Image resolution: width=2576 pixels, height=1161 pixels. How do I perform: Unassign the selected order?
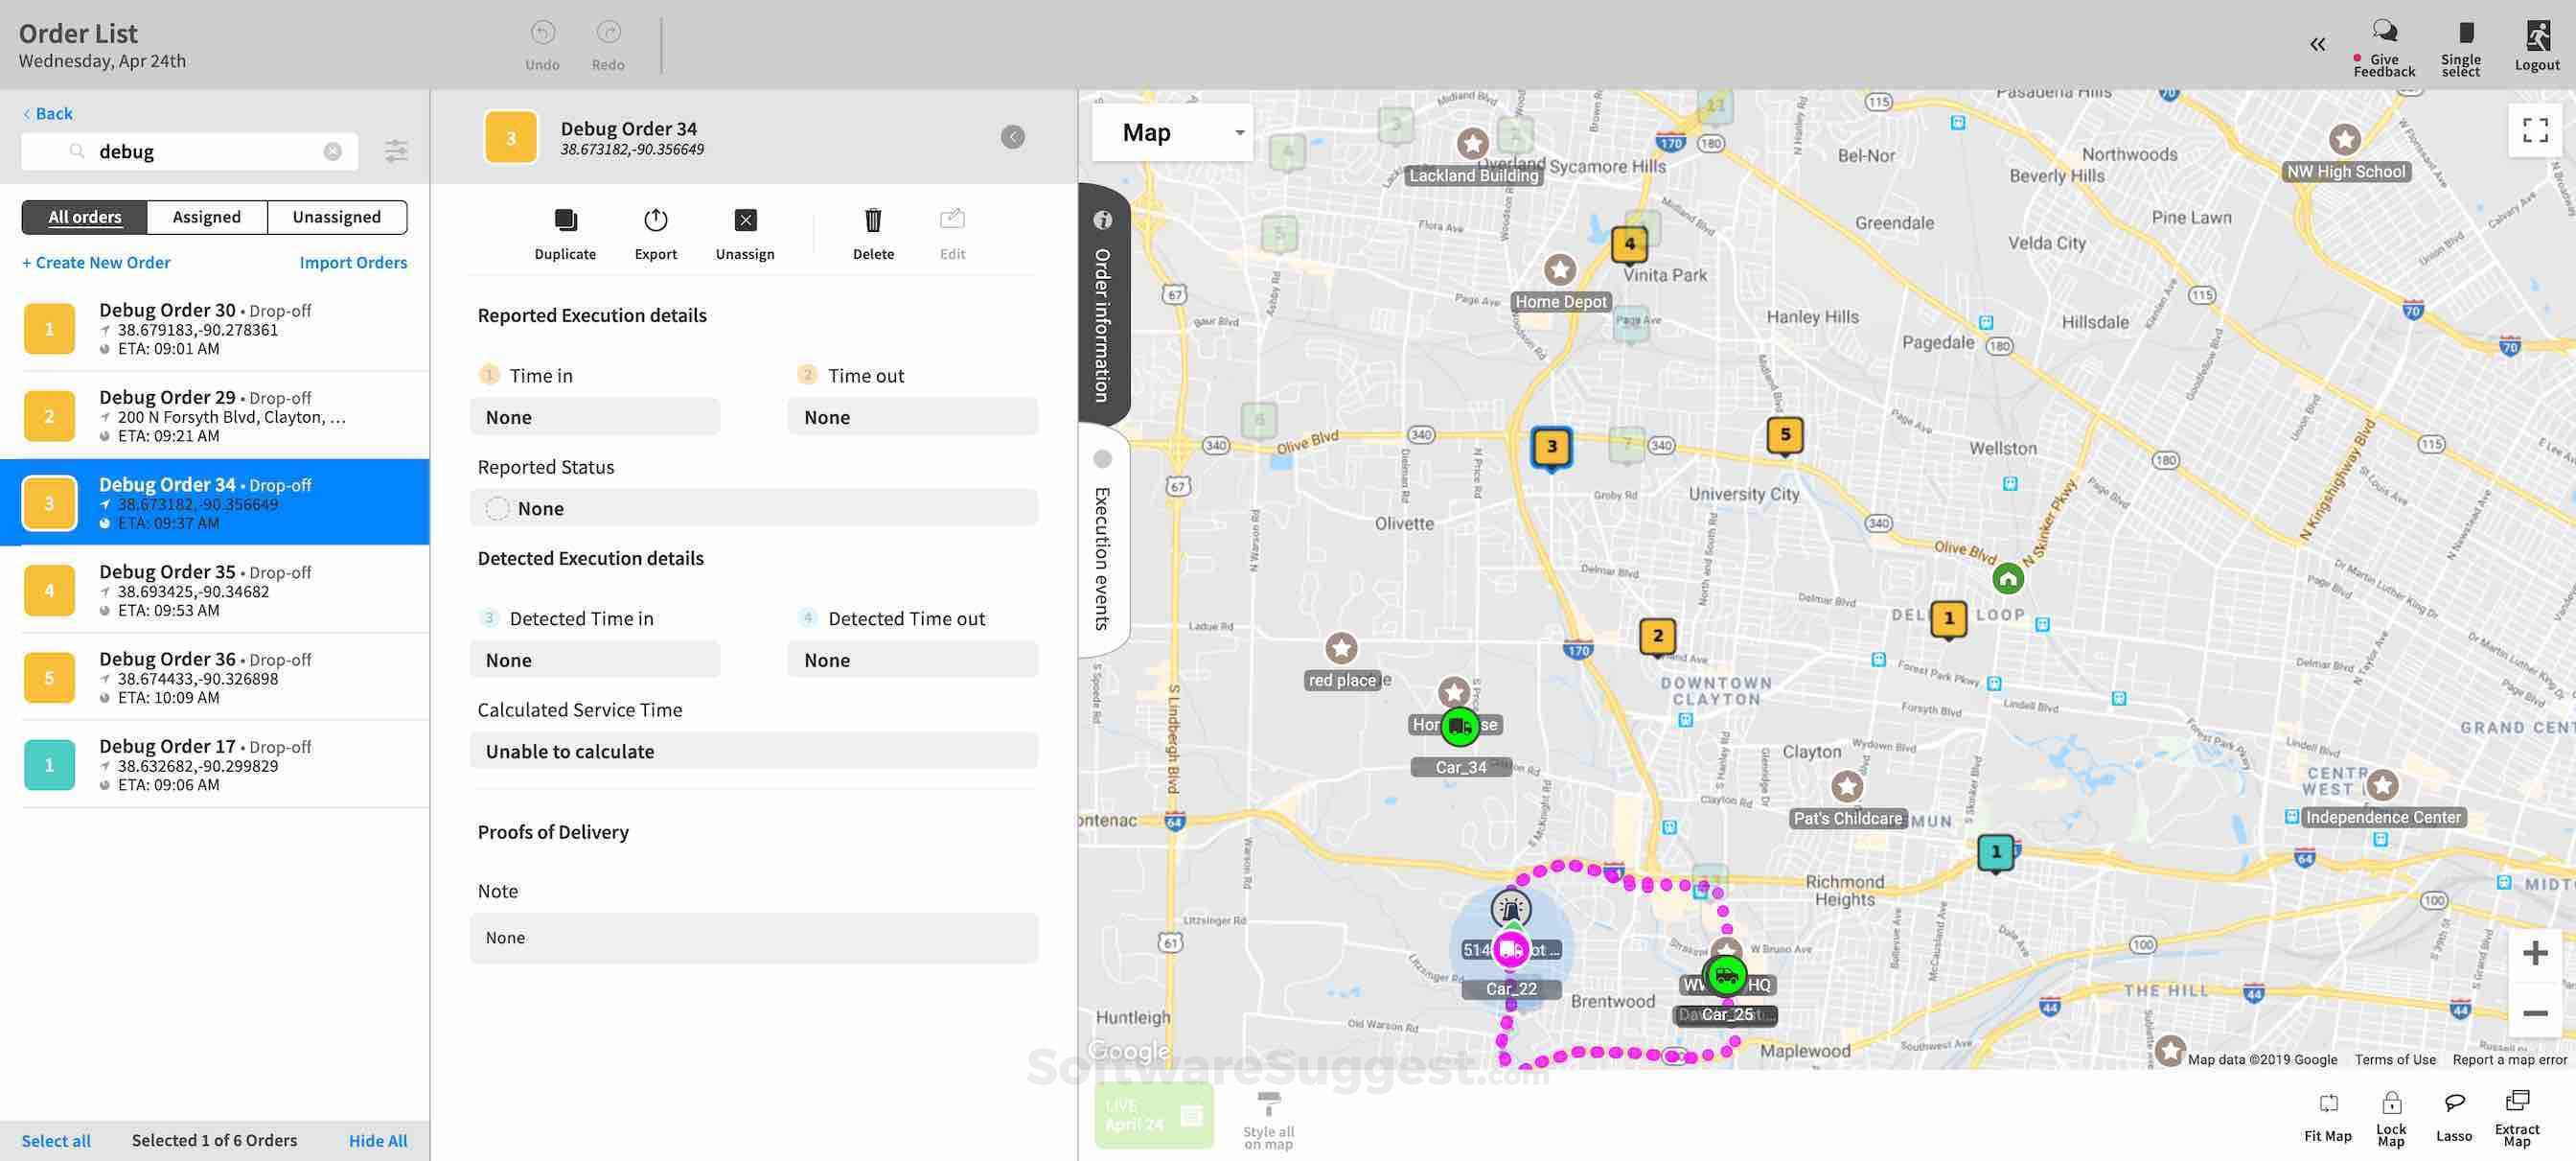[745, 221]
